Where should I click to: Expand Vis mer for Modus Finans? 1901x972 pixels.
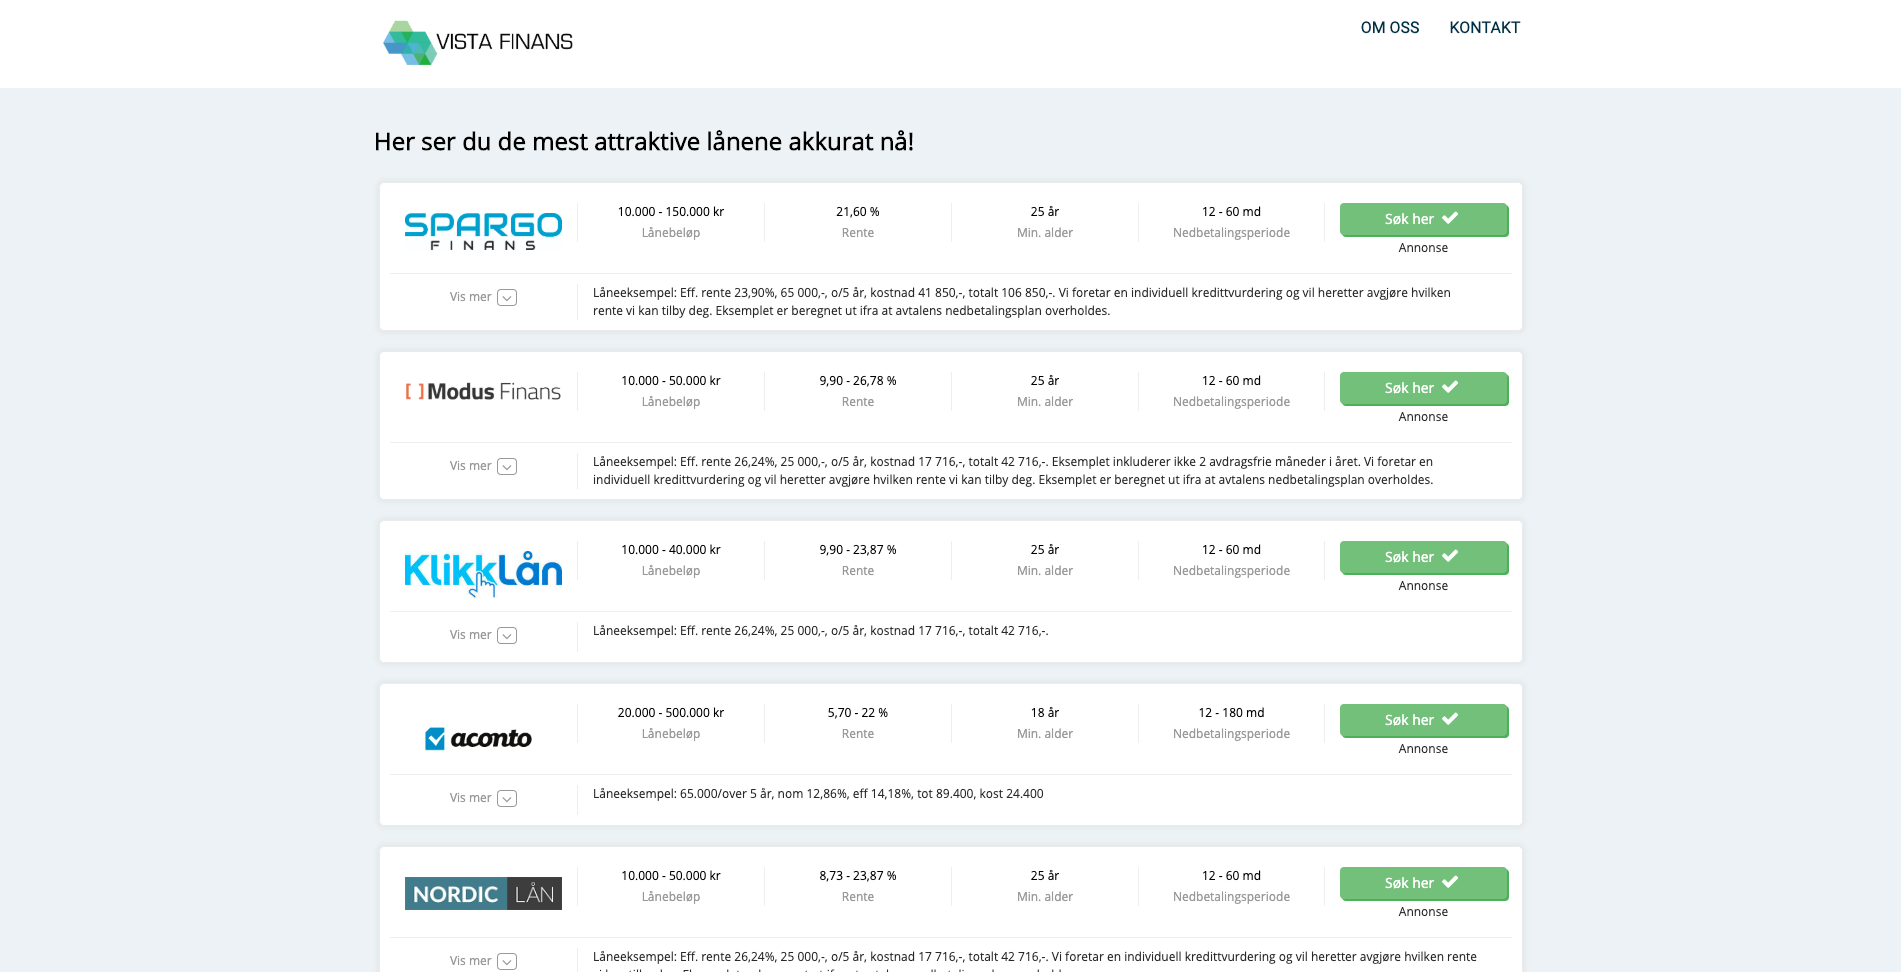click(483, 466)
